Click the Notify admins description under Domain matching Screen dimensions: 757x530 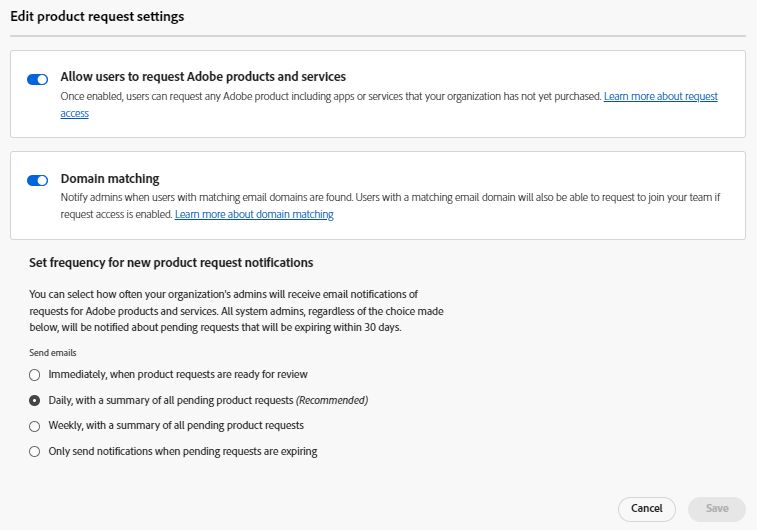390,197
